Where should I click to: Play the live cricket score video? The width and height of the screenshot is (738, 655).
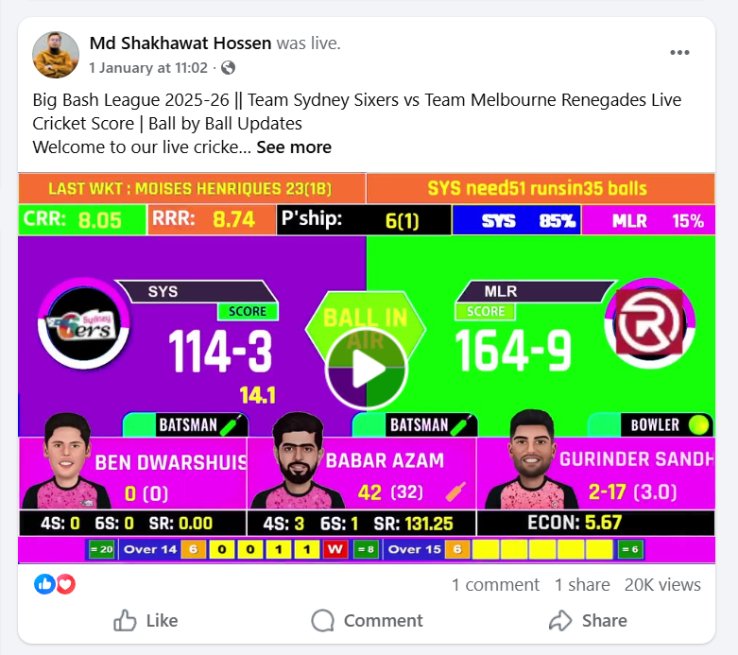click(x=366, y=368)
